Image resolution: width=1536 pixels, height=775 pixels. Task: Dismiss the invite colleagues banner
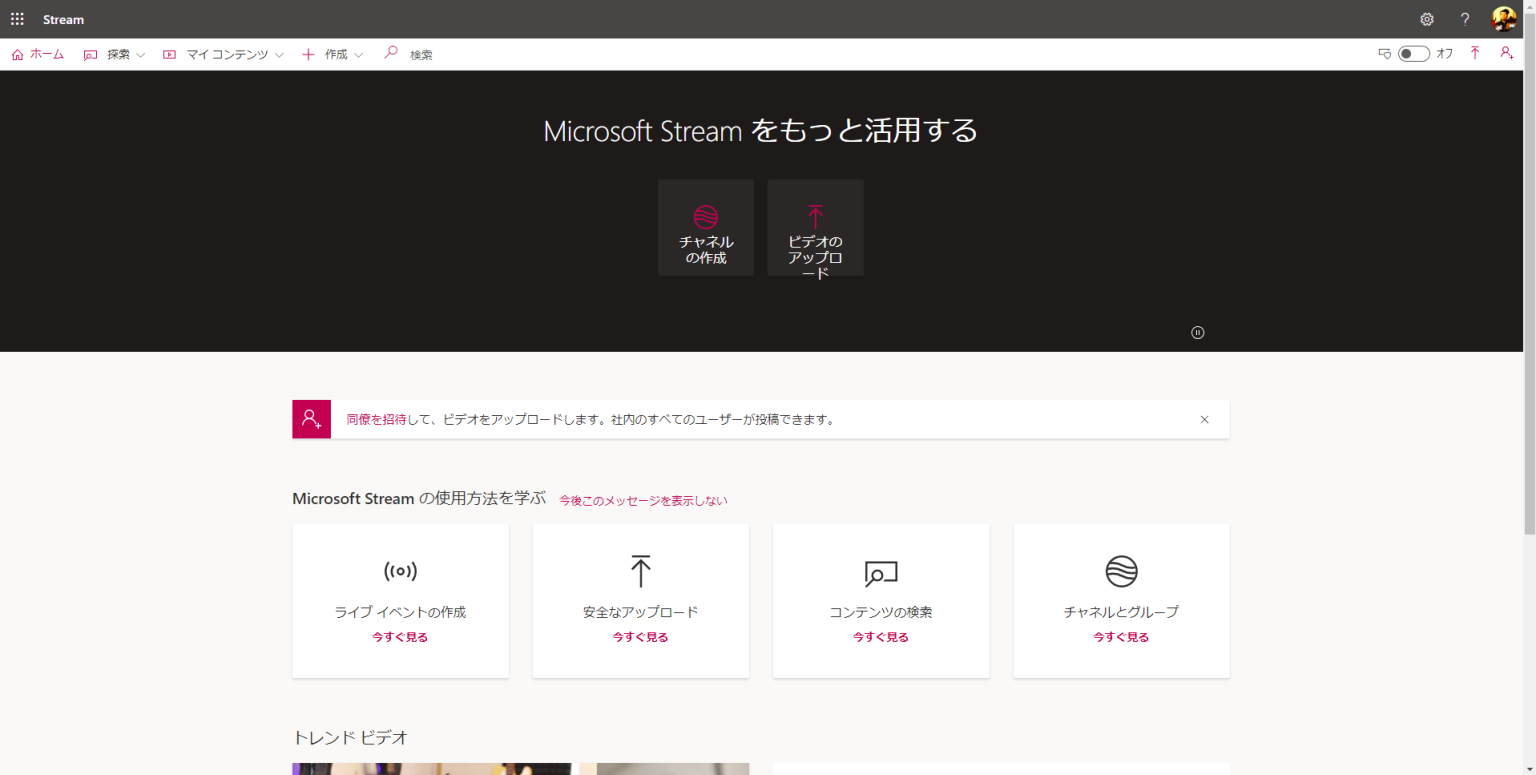point(1204,419)
